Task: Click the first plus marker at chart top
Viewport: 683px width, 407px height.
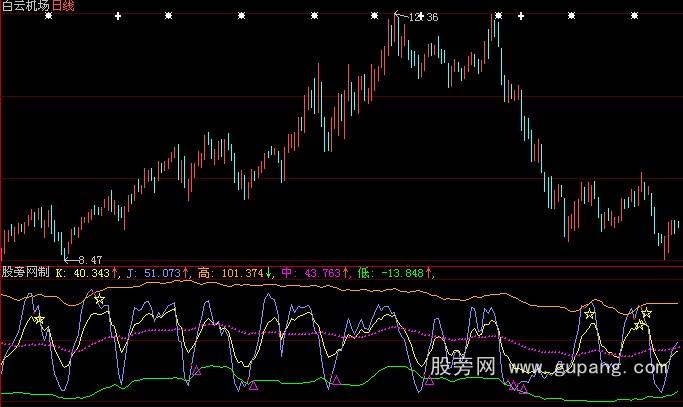Action: tap(119, 17)
